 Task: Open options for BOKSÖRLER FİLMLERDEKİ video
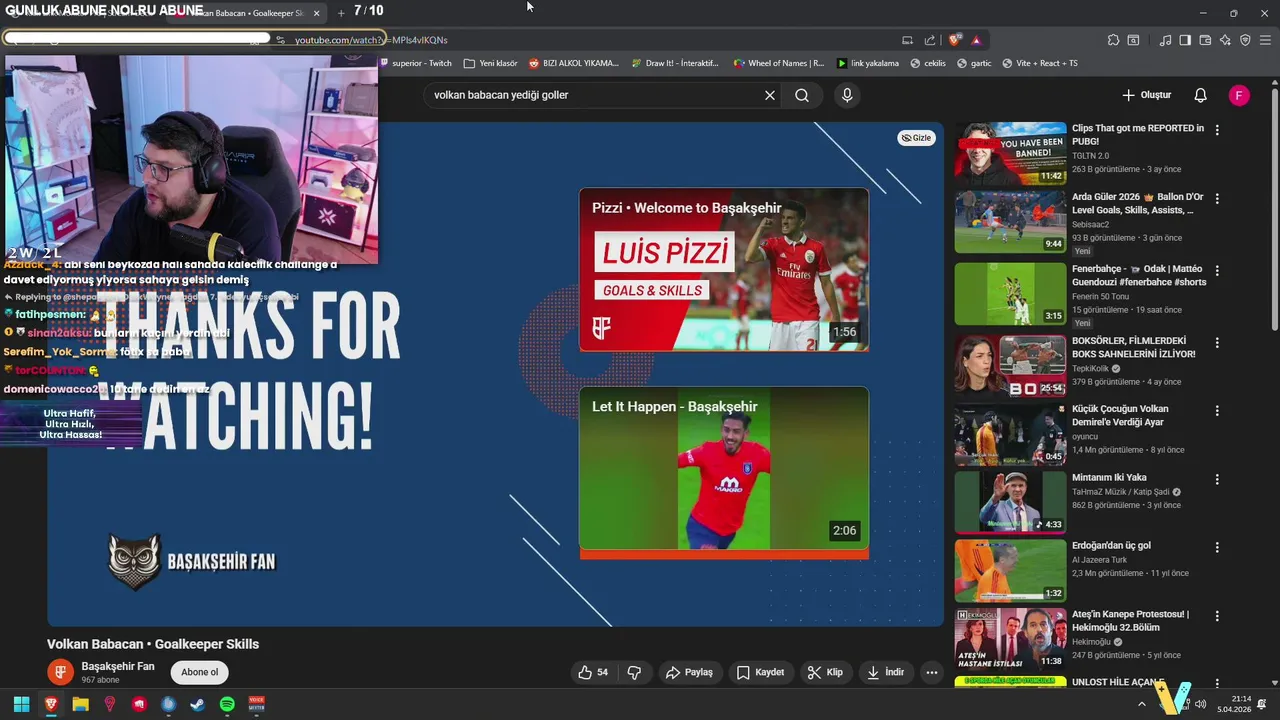click(1217, 341)
